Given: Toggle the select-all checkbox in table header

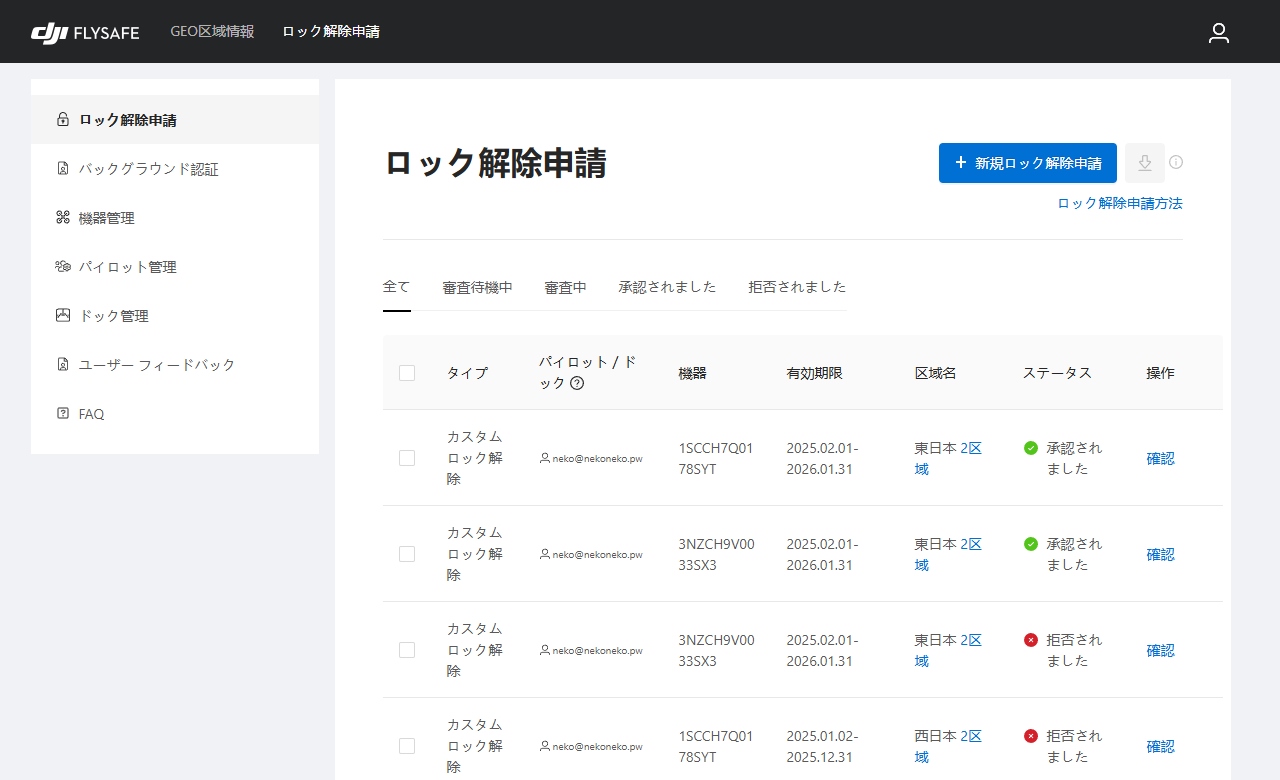Looking at the screenshot, I should [407, 373].
